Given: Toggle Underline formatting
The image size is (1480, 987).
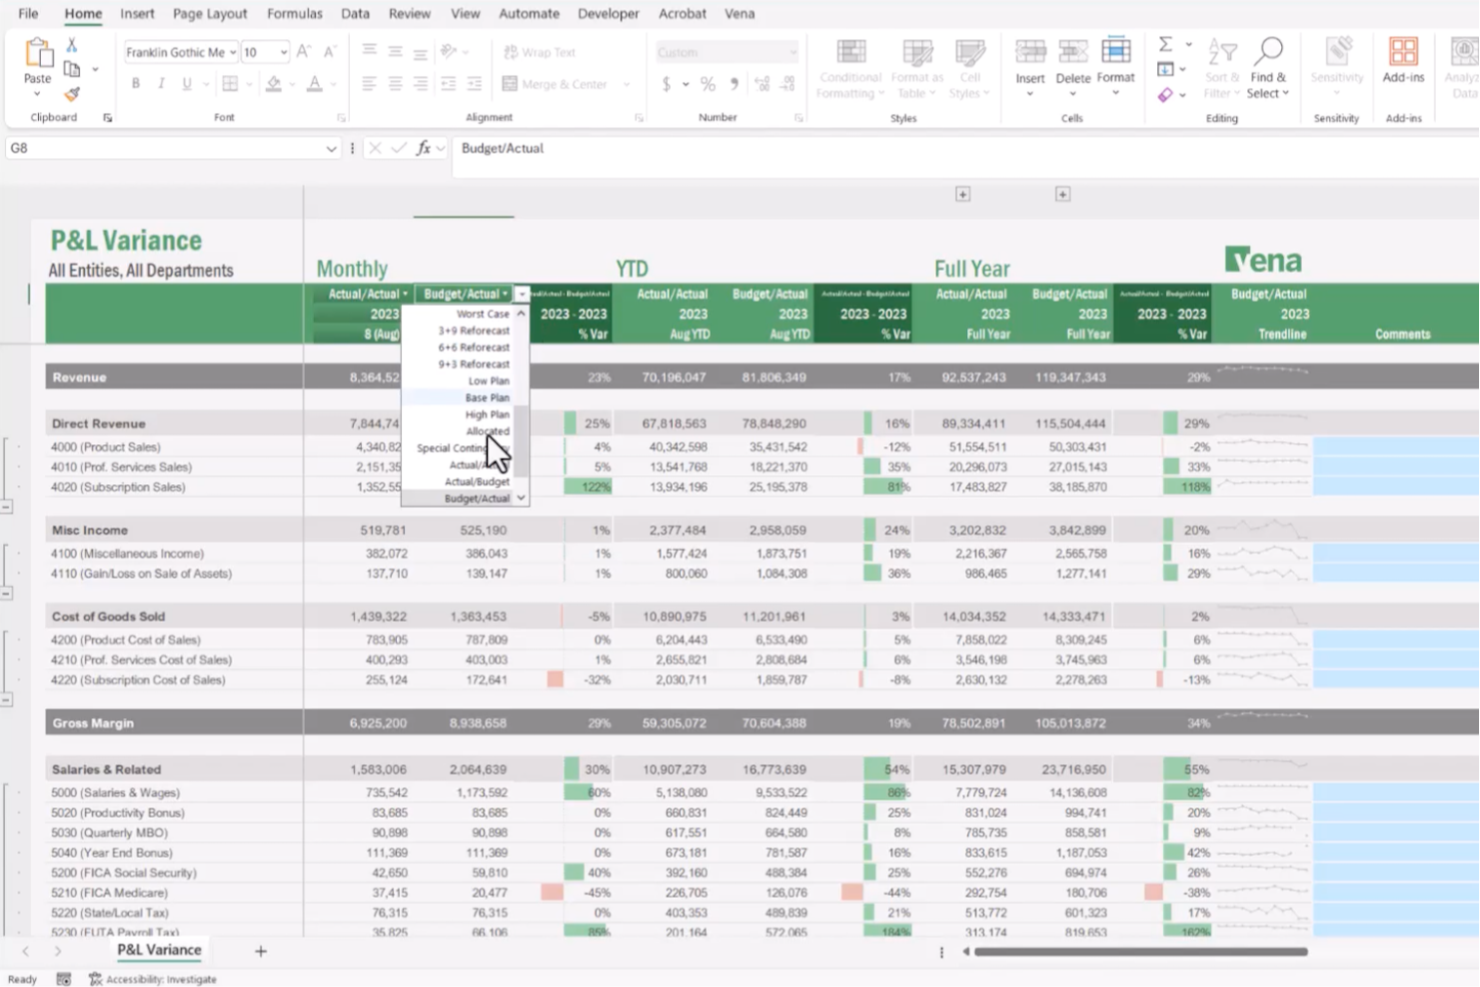Looking at the screenshot, I should [x=187, y=84].
